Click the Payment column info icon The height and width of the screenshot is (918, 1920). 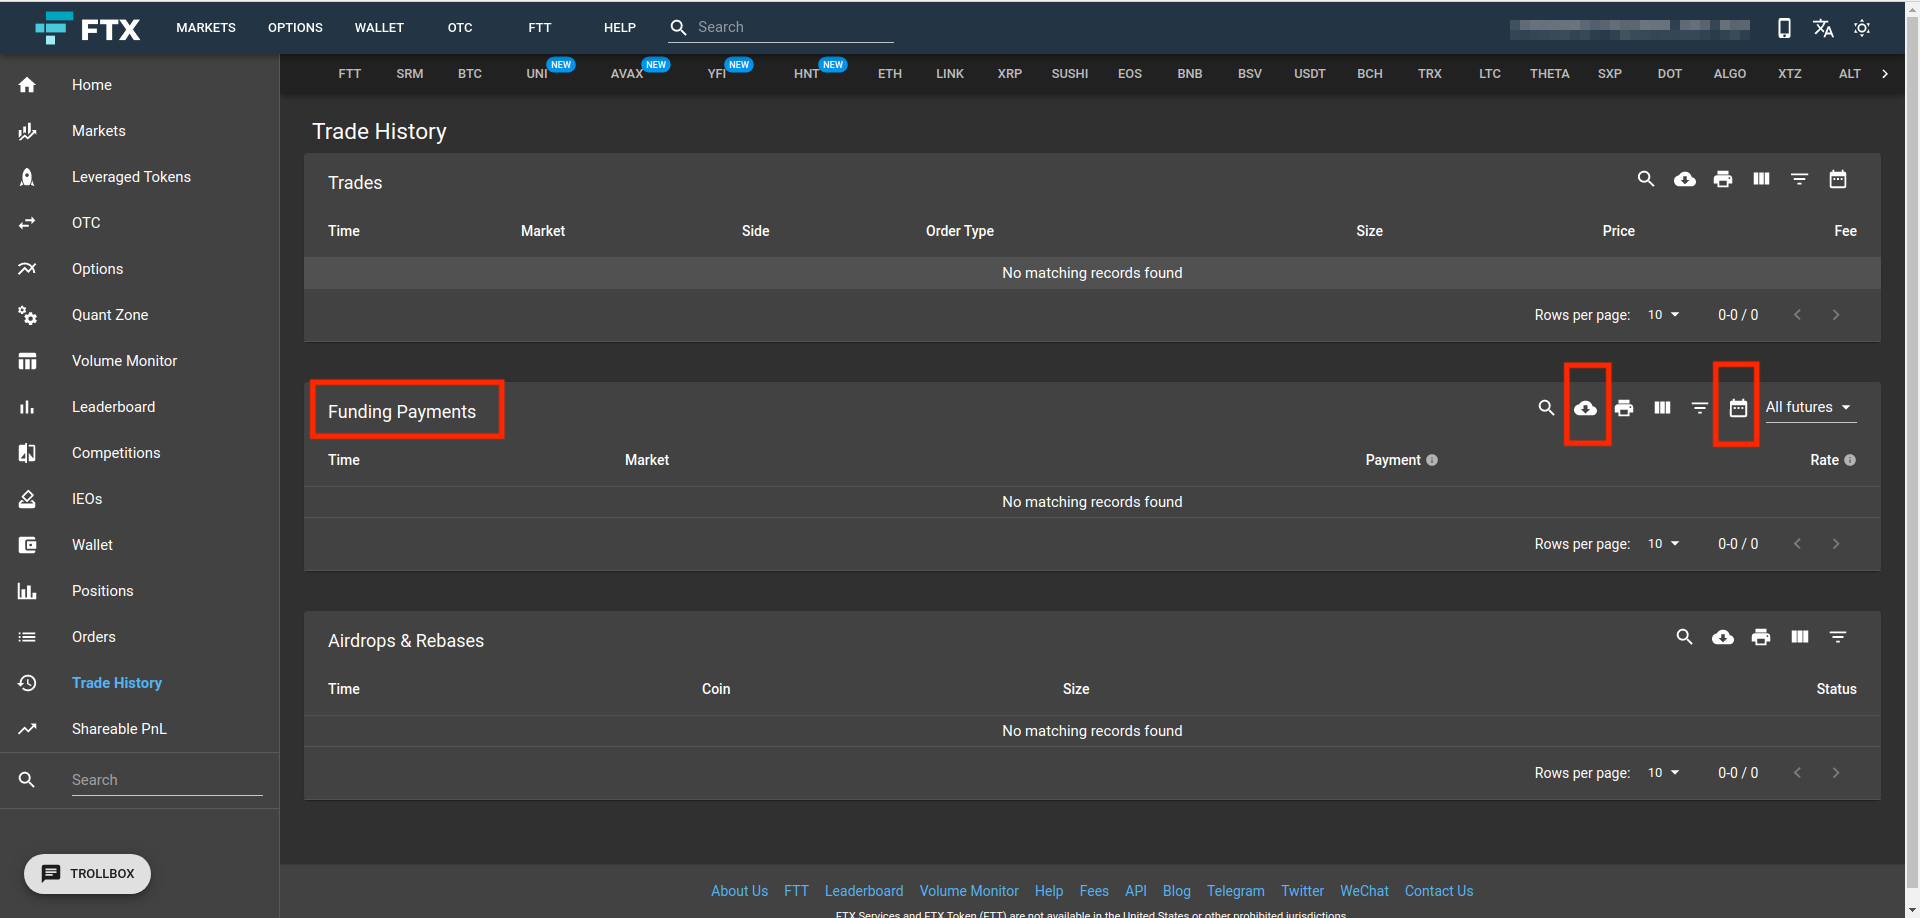point(1432,460)
